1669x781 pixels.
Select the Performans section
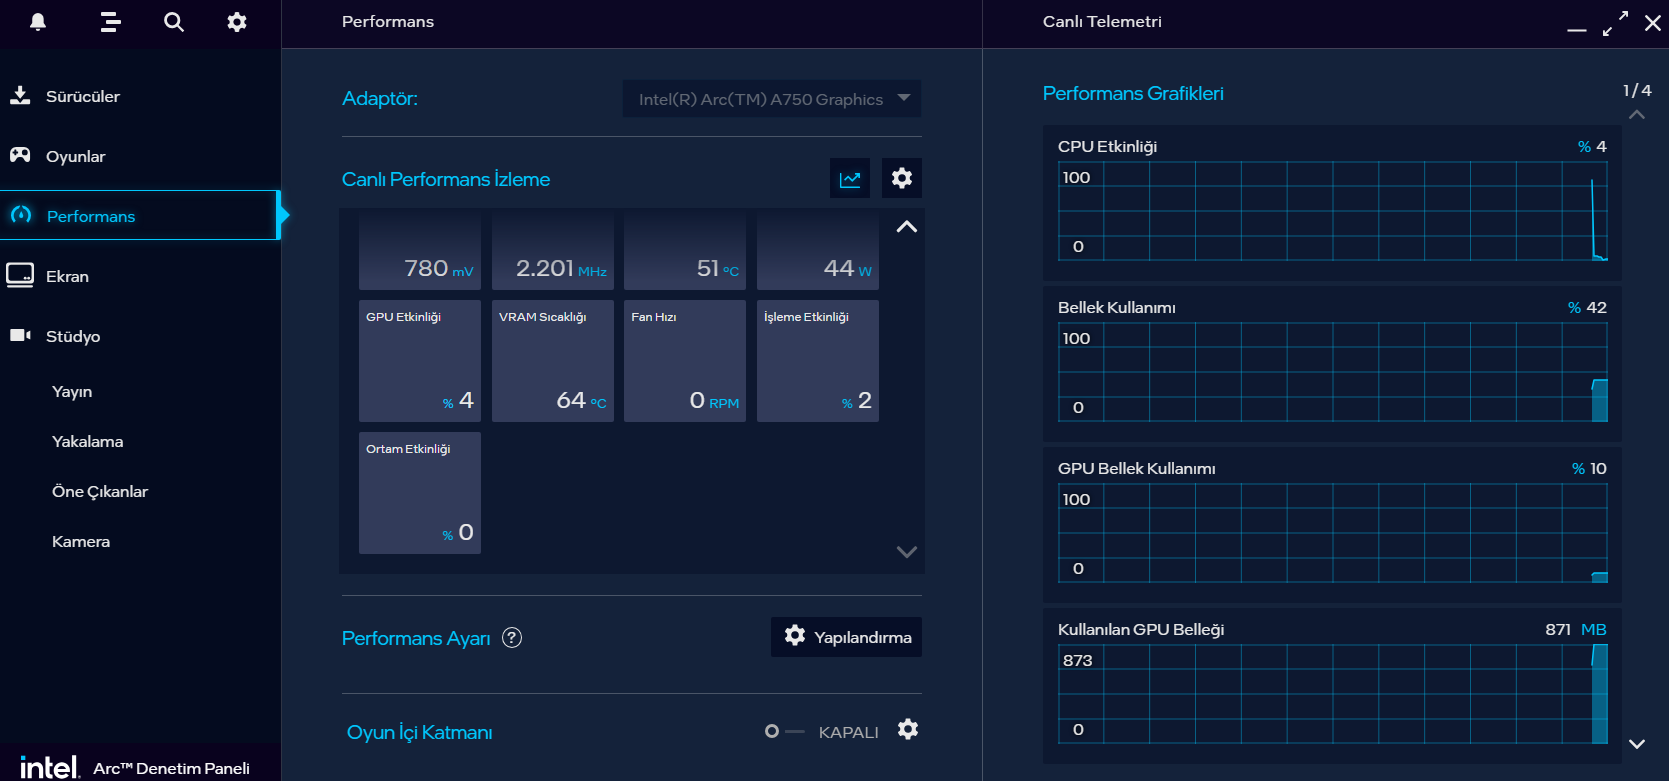(140, 215)
